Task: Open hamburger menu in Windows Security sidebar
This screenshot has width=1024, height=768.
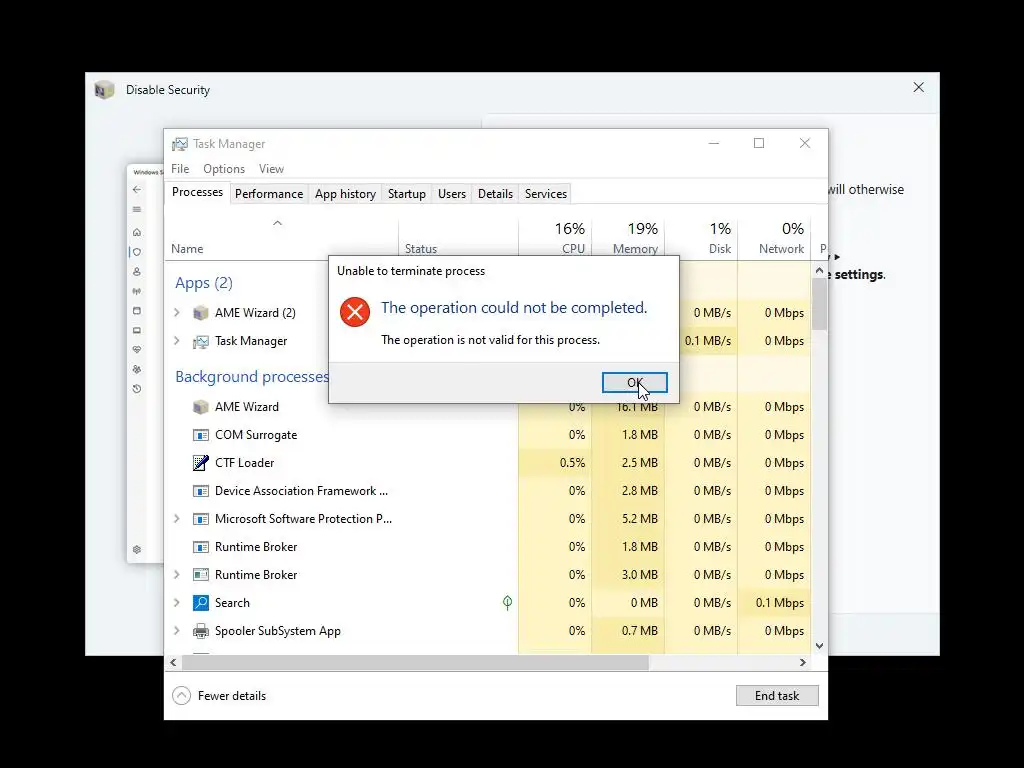Action: (136, 210)
